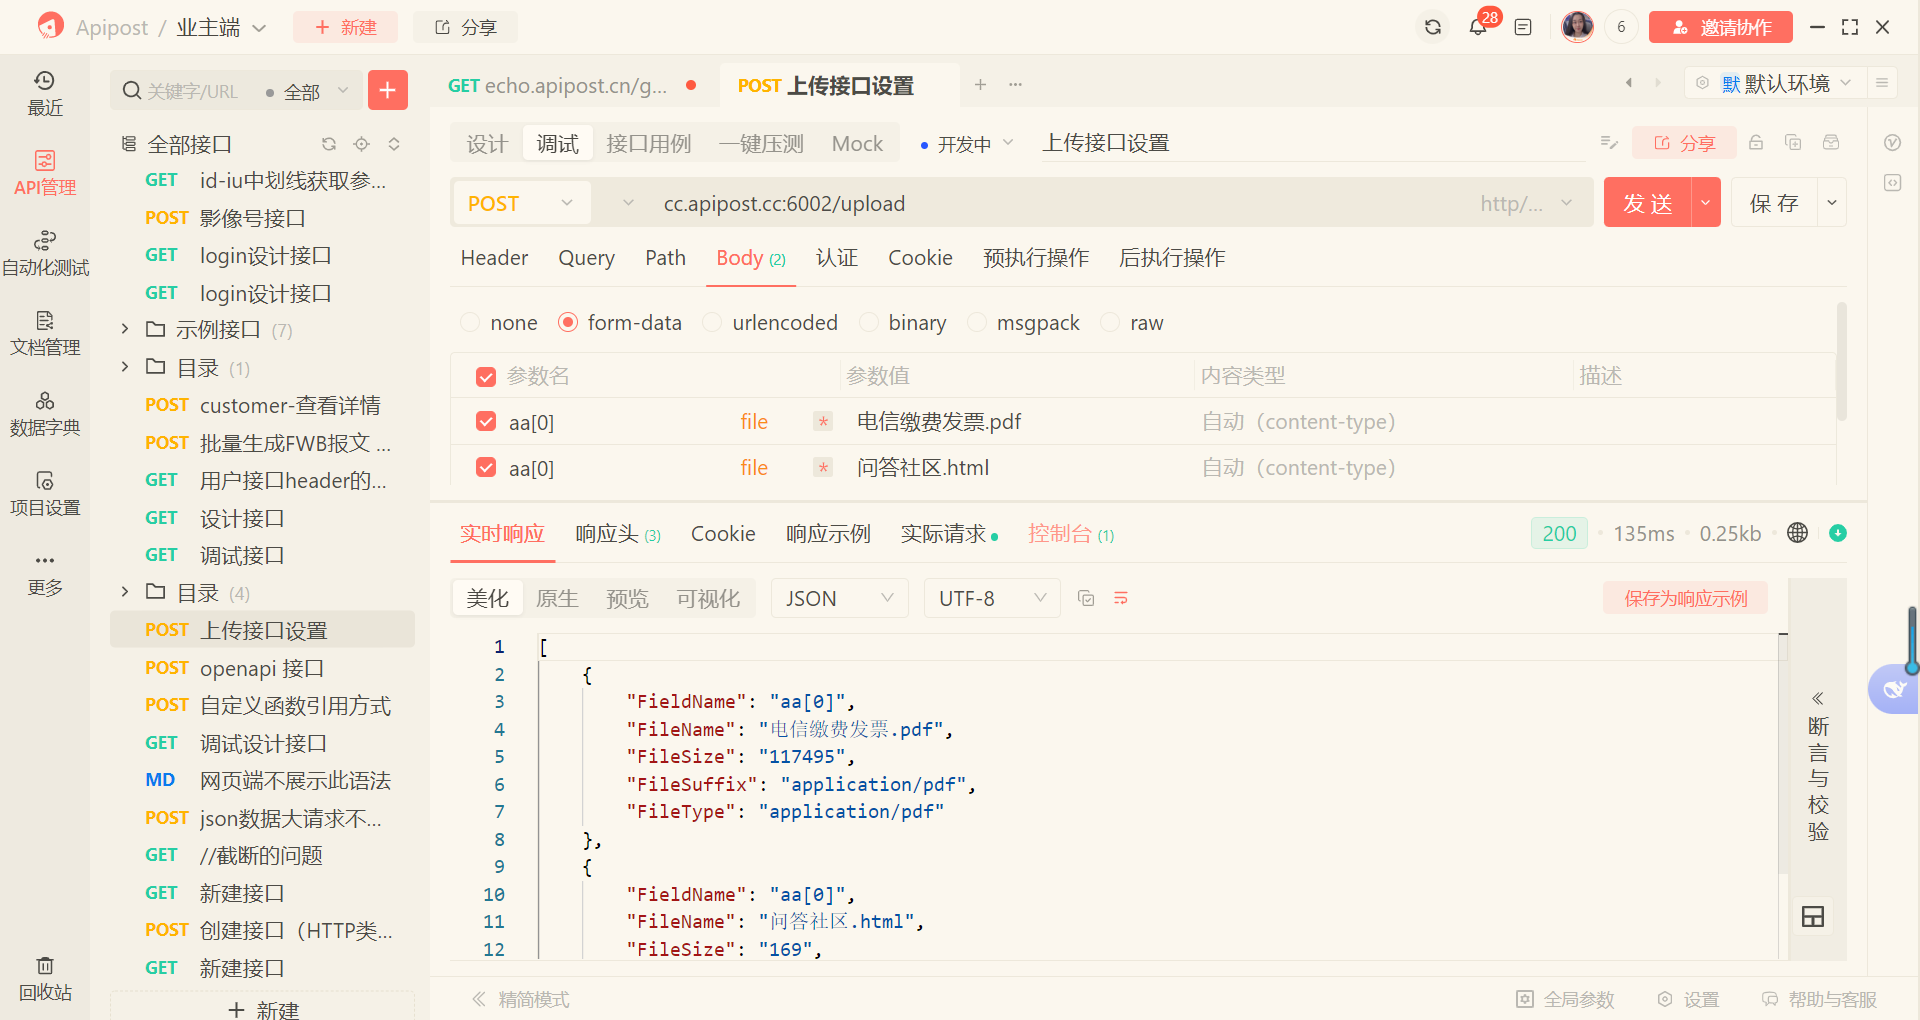Screen dimensions: 1920x1020
Task: Toggle response word wrap icon
Action: coord(1121,598)
